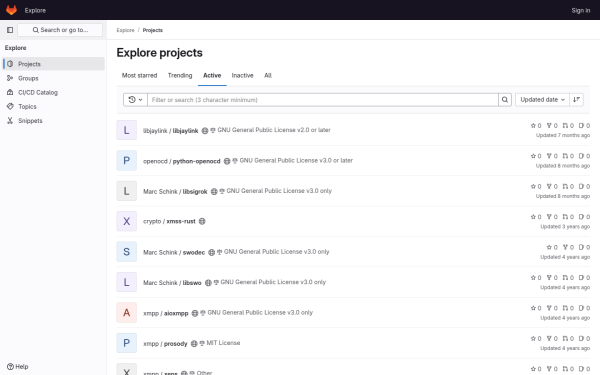Click the Search or go to button
Image resolution: width=600 pixels, height=375 pixels.
[60, 30]
